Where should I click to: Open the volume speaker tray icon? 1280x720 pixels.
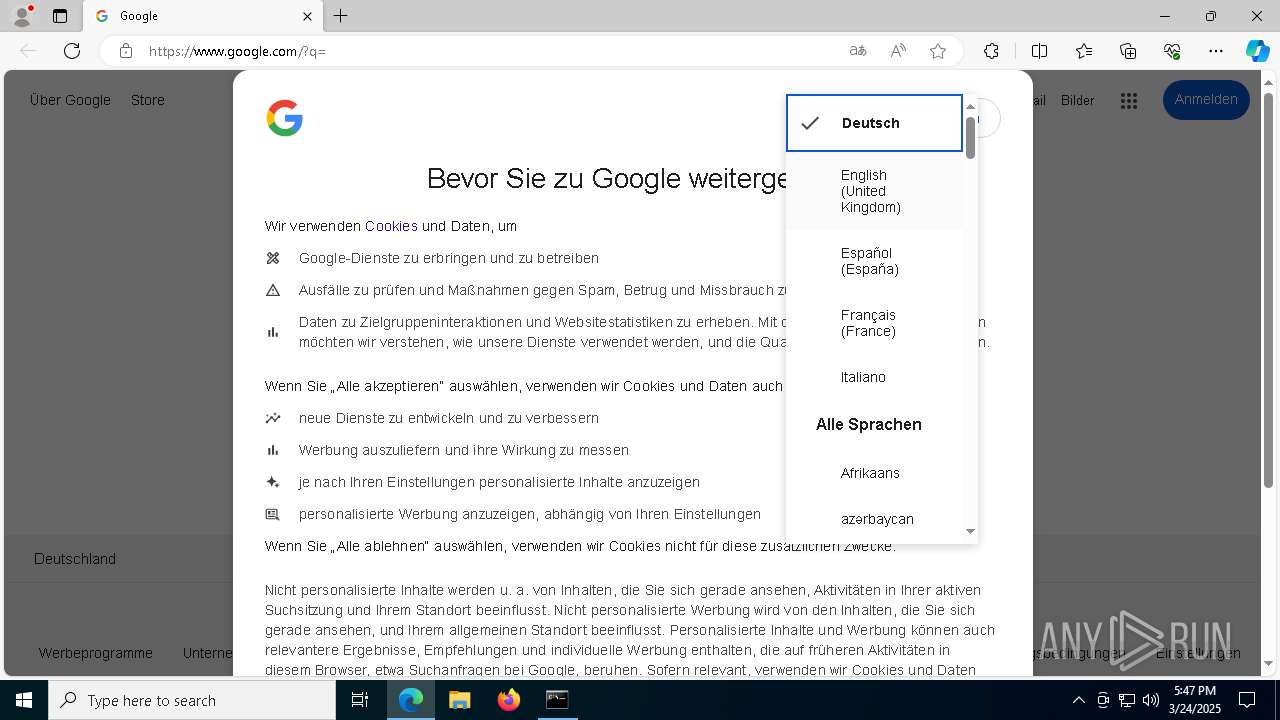[x=1151, y=700]
